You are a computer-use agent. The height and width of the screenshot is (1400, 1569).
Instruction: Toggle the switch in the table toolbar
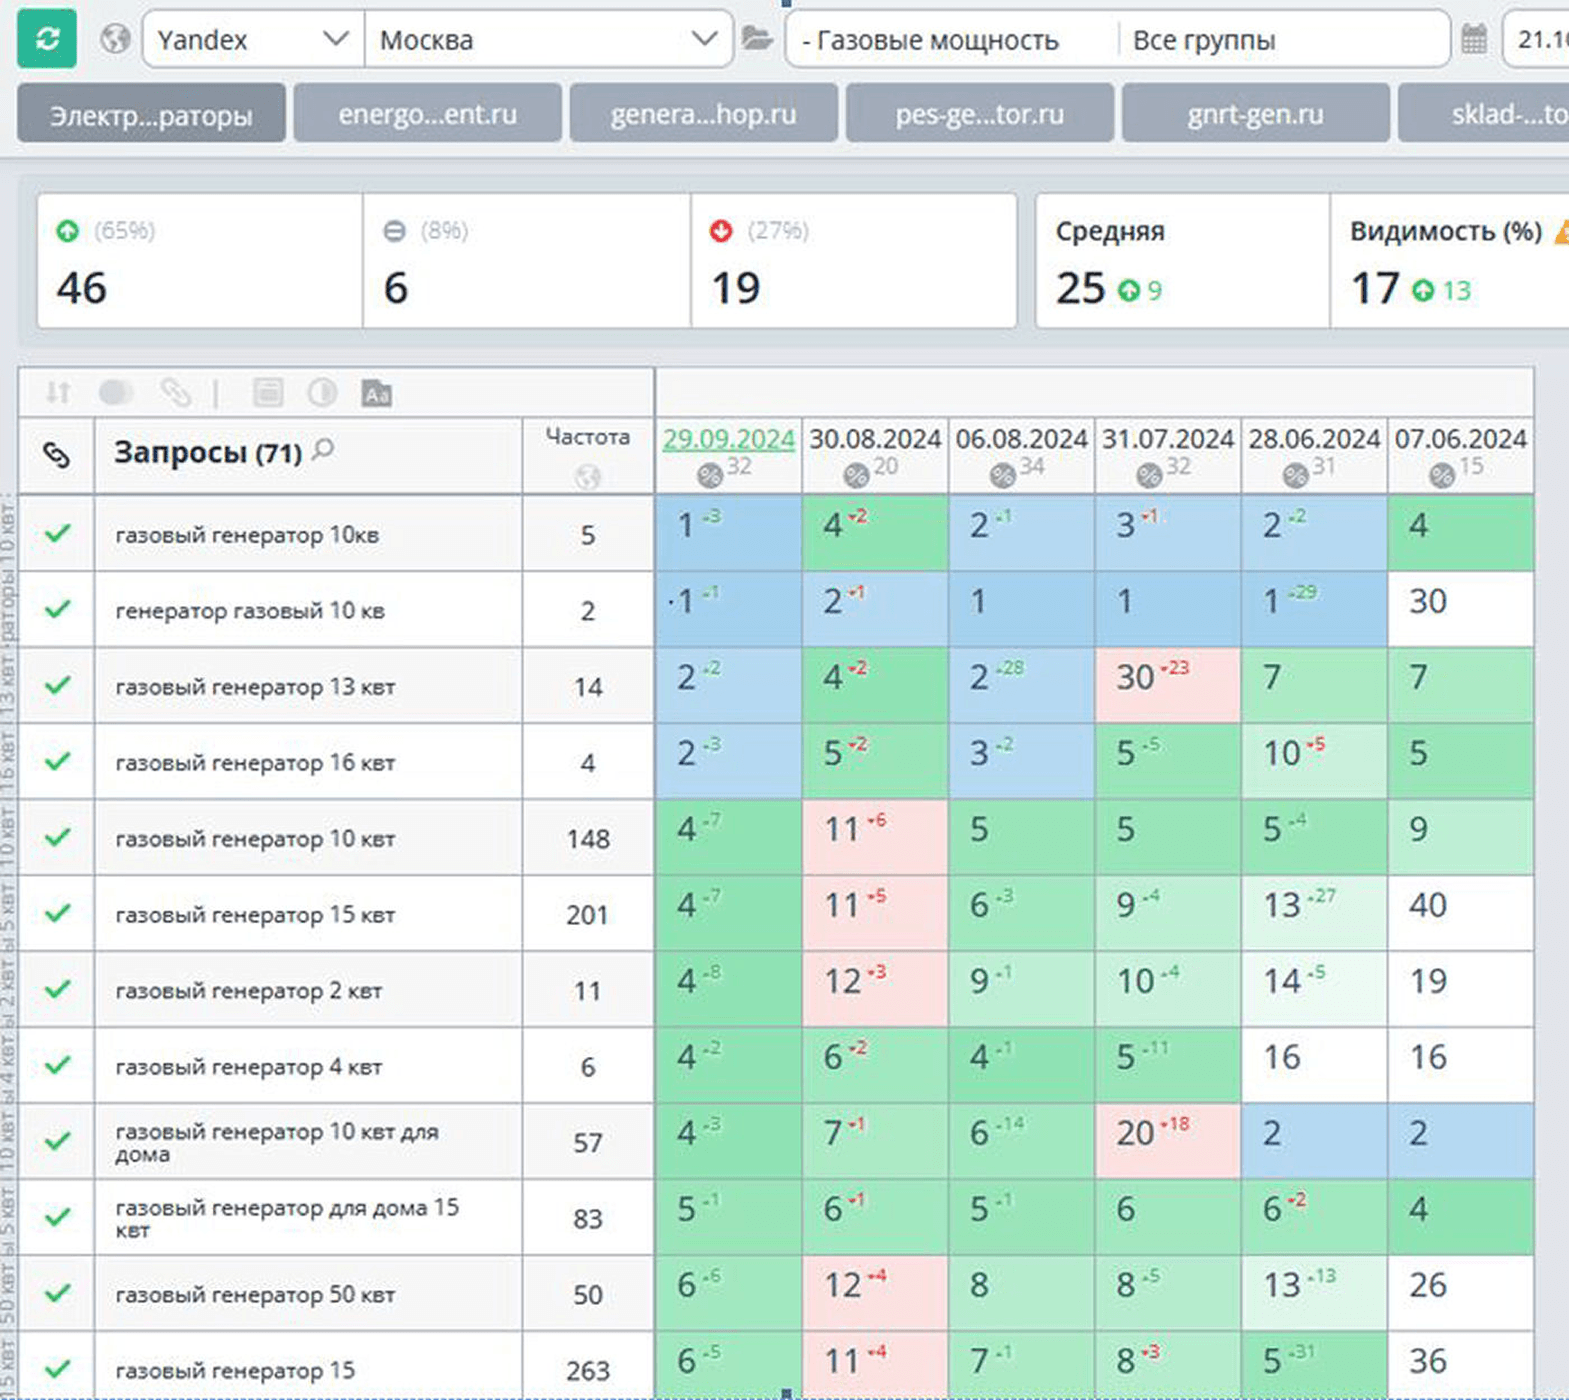pyautogui.click(x=116, y=393)
